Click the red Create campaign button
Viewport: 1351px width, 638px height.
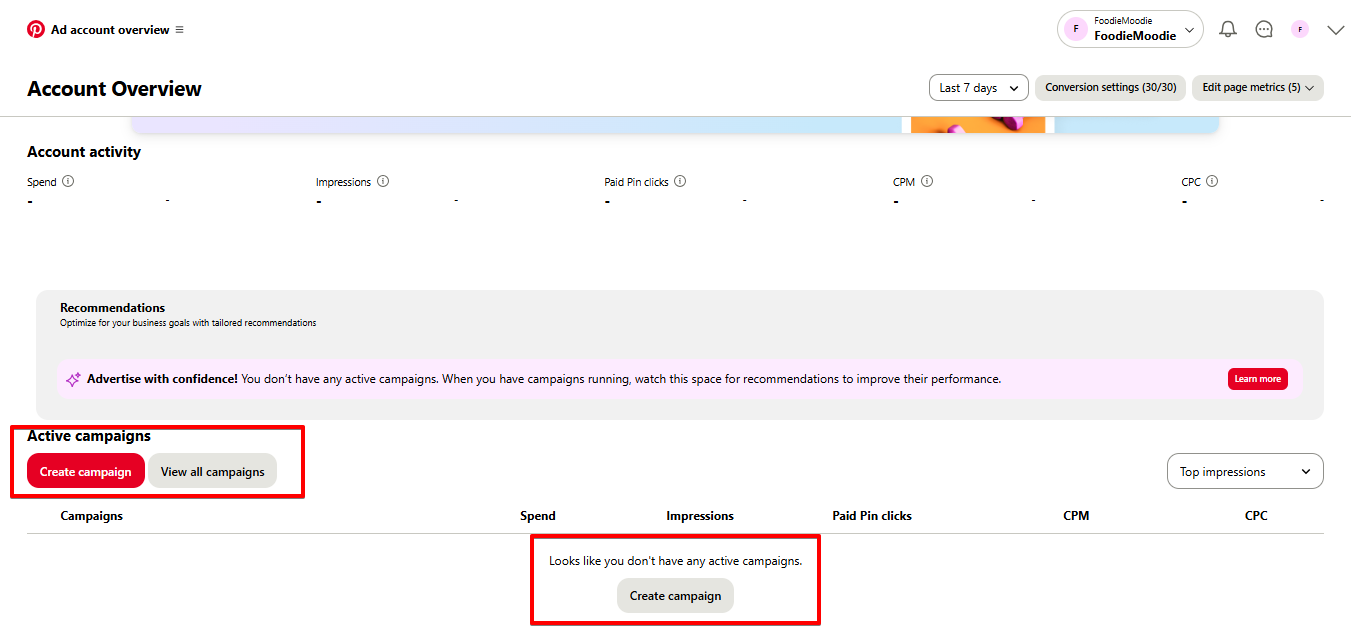[x=86, y=472]
